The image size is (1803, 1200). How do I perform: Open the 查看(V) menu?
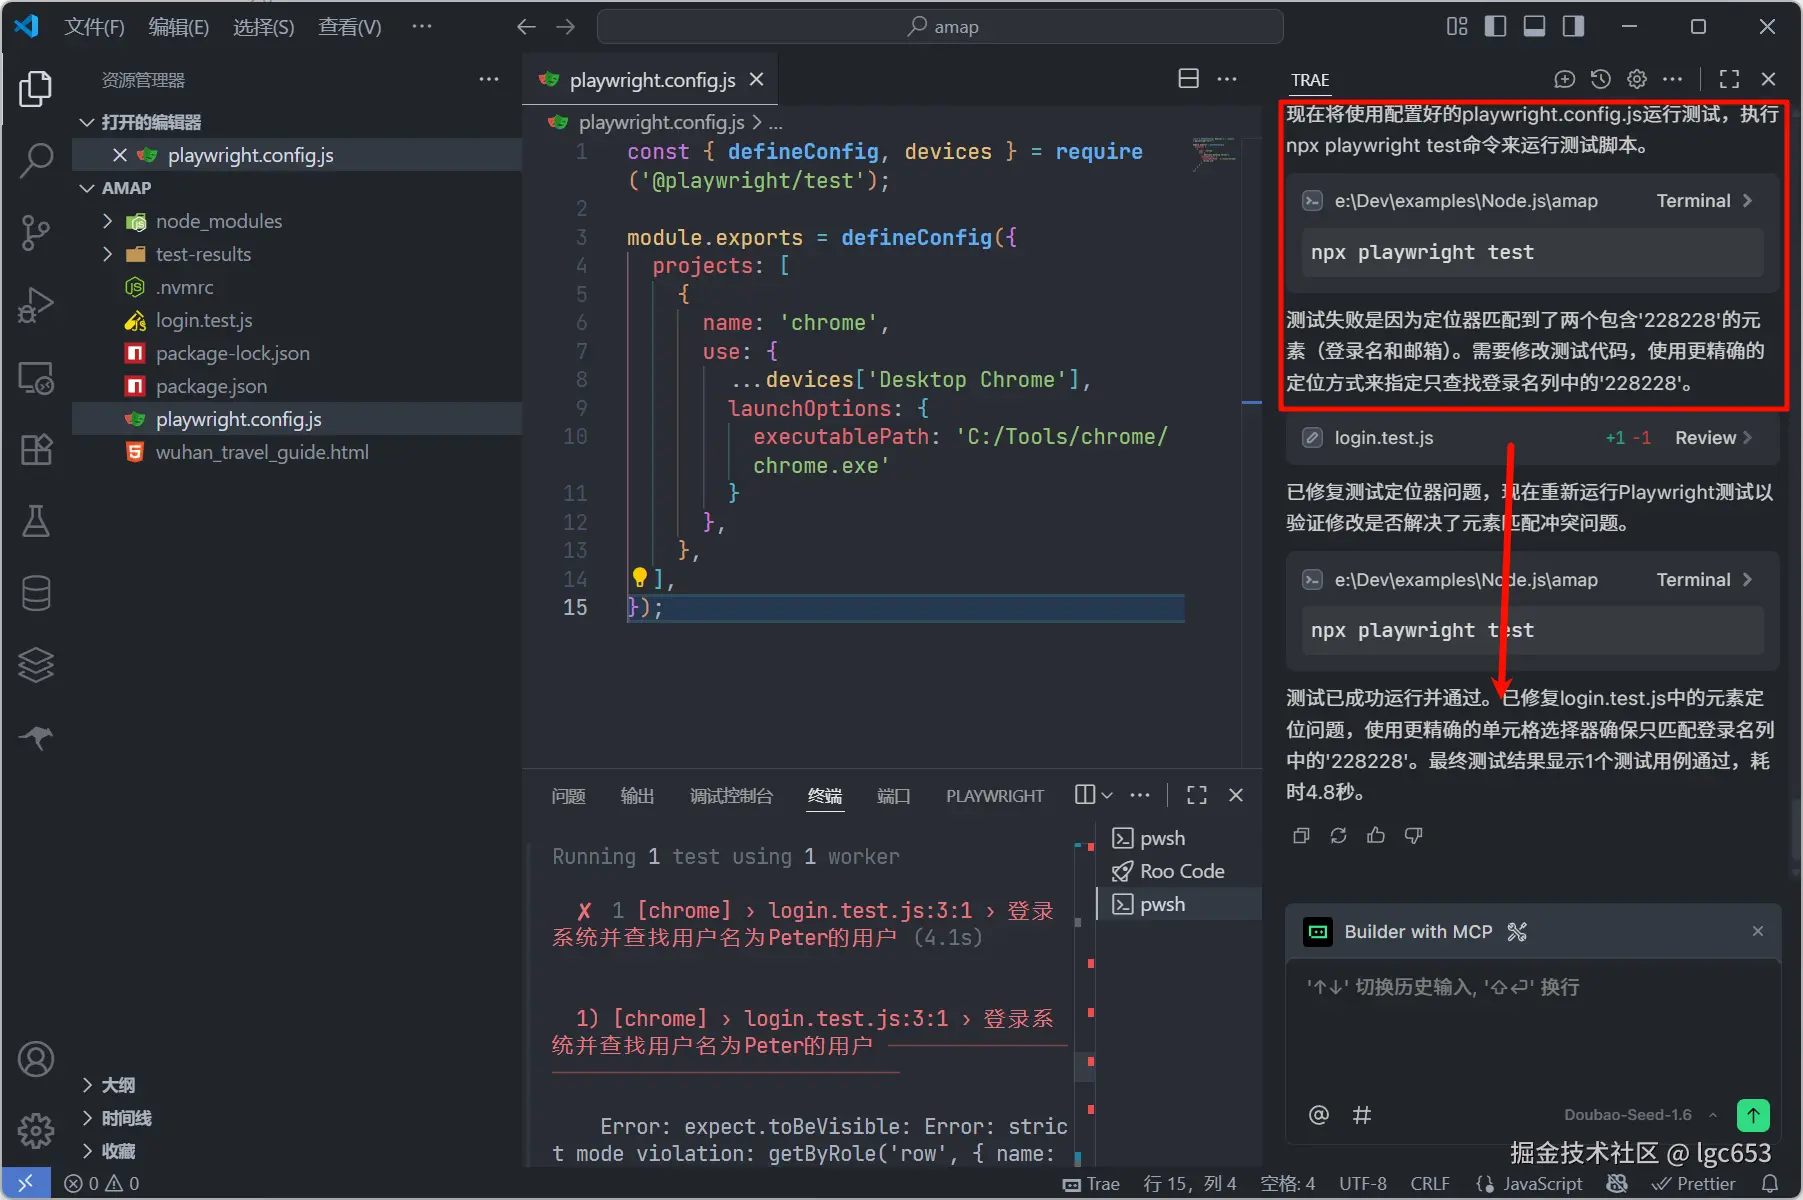point(350,27)
